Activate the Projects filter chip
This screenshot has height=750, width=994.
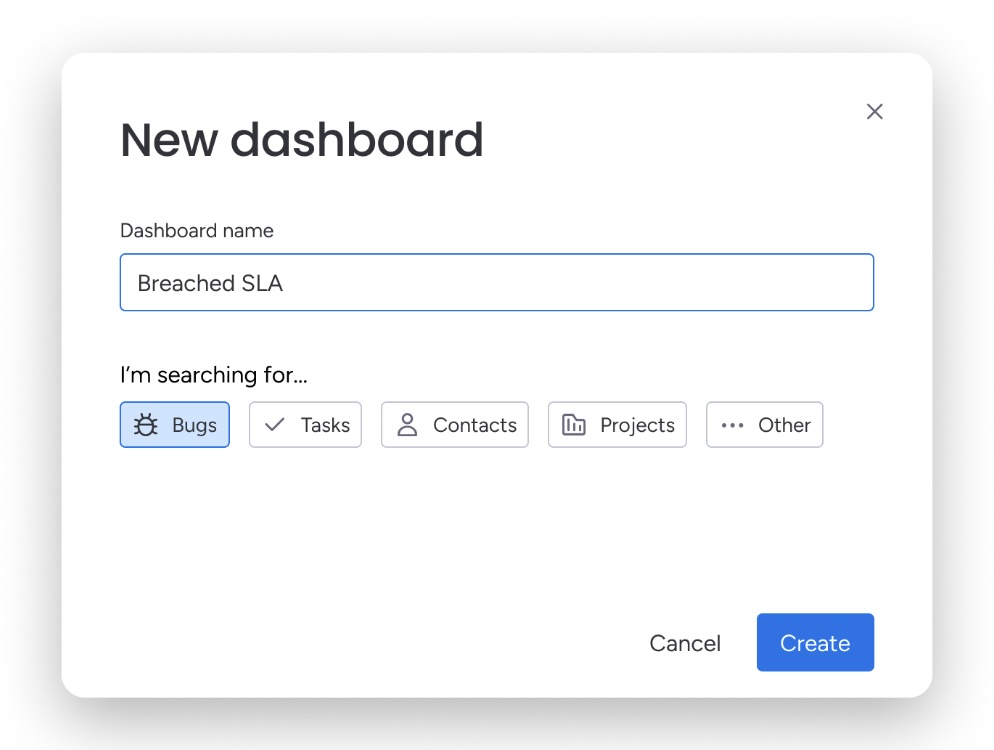tap(616, 424)
